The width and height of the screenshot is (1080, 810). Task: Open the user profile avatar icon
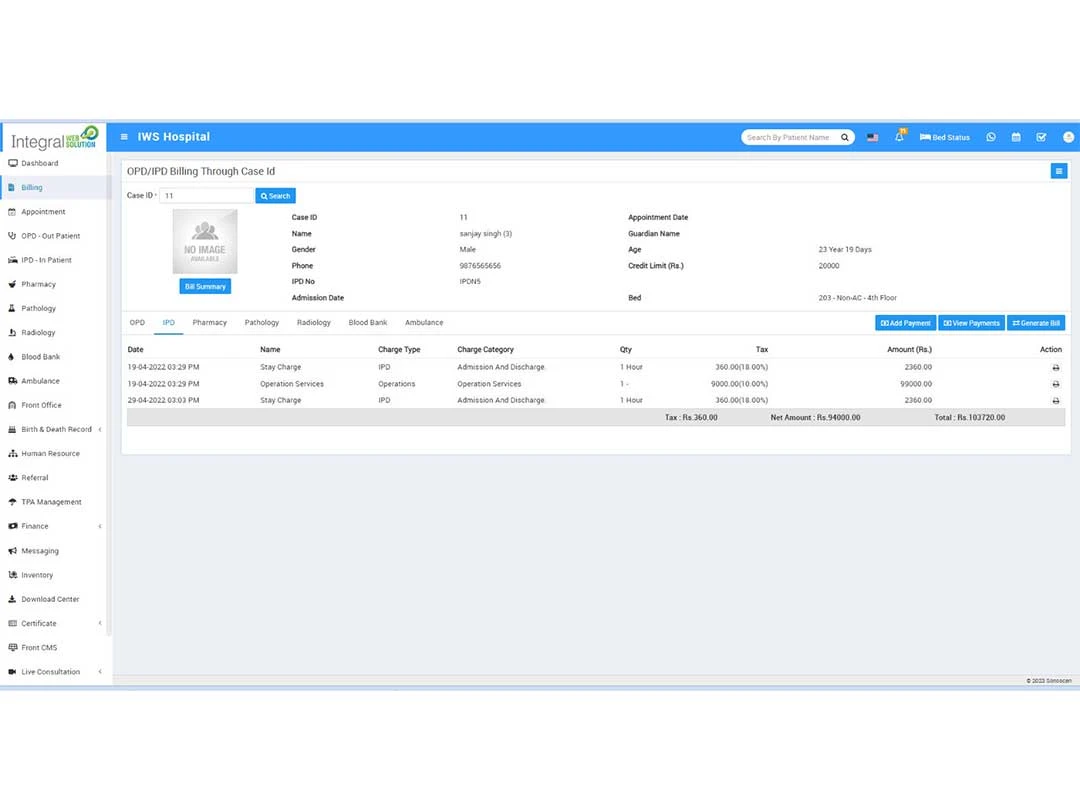pos(1067,137)
